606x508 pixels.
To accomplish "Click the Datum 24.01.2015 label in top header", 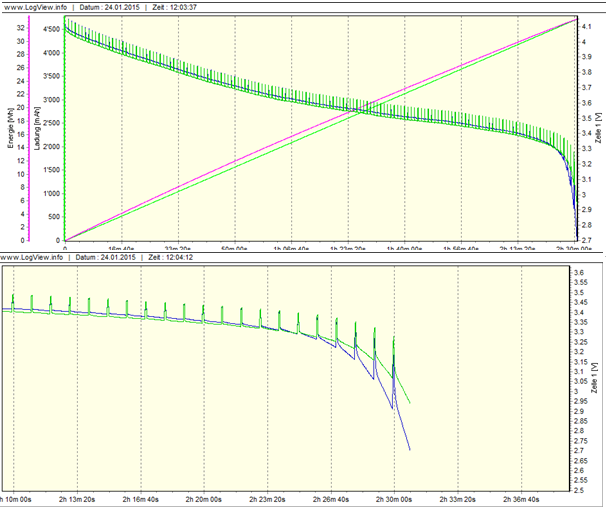I will [x=119, y=8].
